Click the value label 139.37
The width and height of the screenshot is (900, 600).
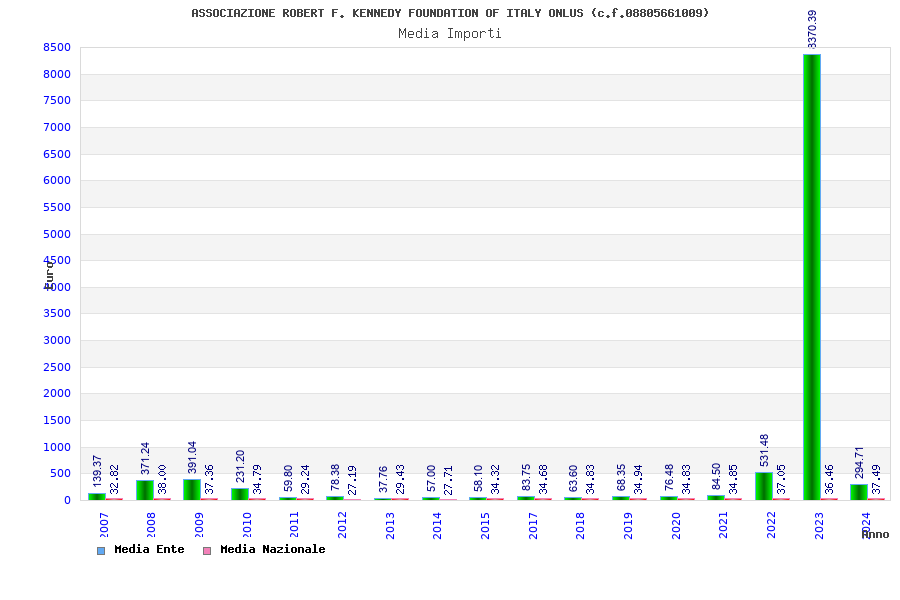click(x=97, y=471)
